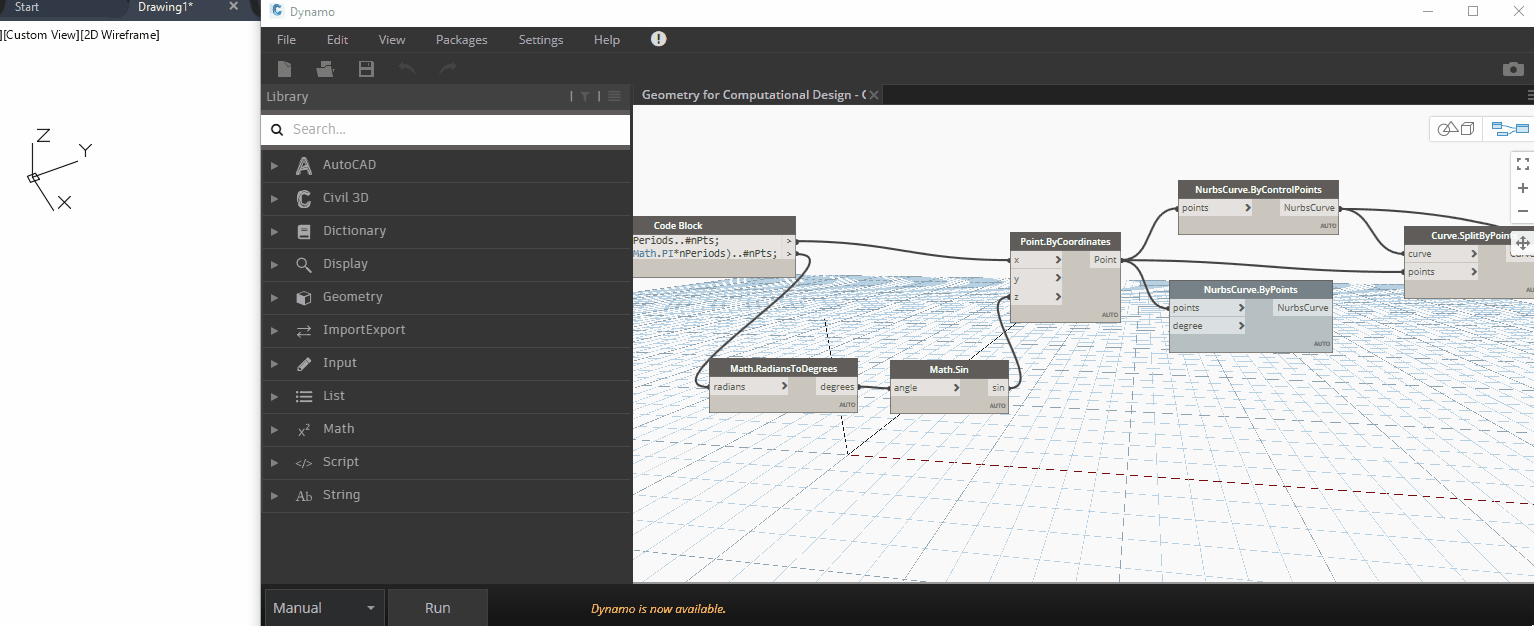Select the Drawing1* tab in AutoCAD
Screen dimensions: 1534x626
coord(166,7)
